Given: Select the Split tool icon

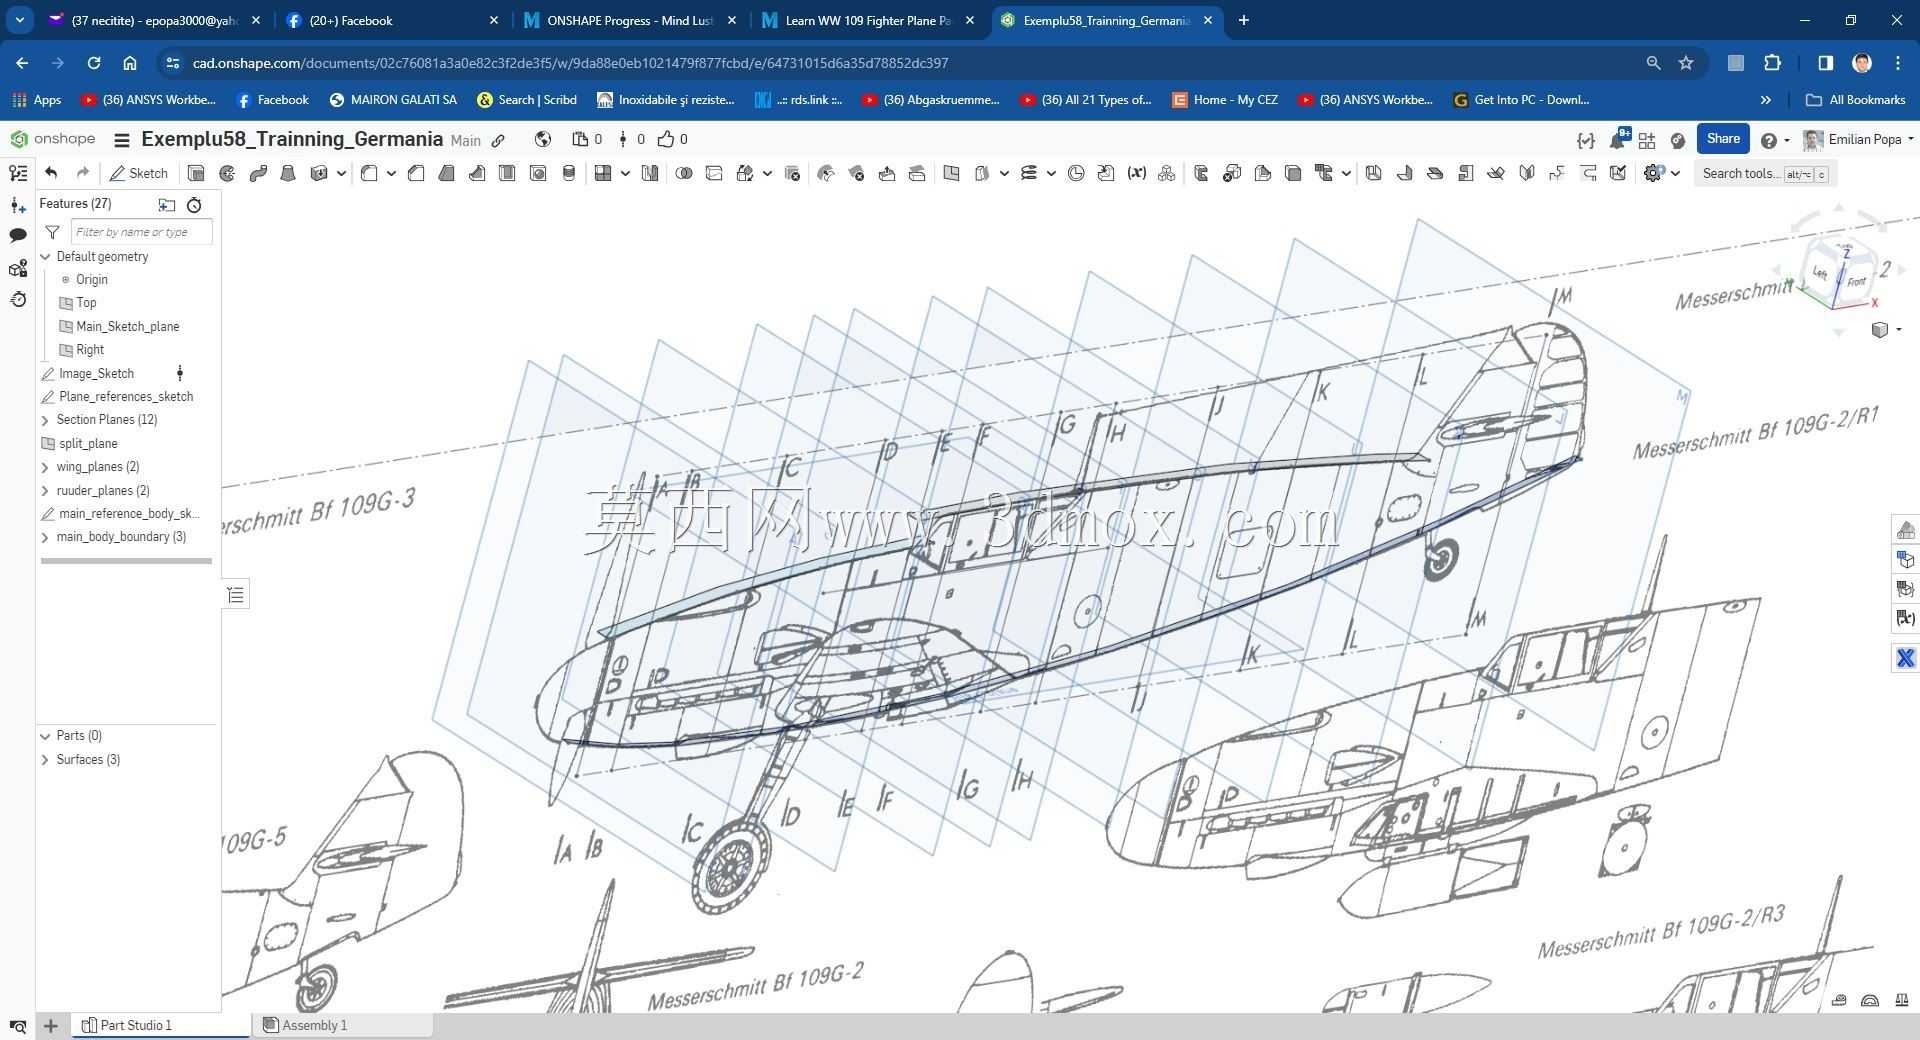Looking at the screenshot, I should (714, 173).
